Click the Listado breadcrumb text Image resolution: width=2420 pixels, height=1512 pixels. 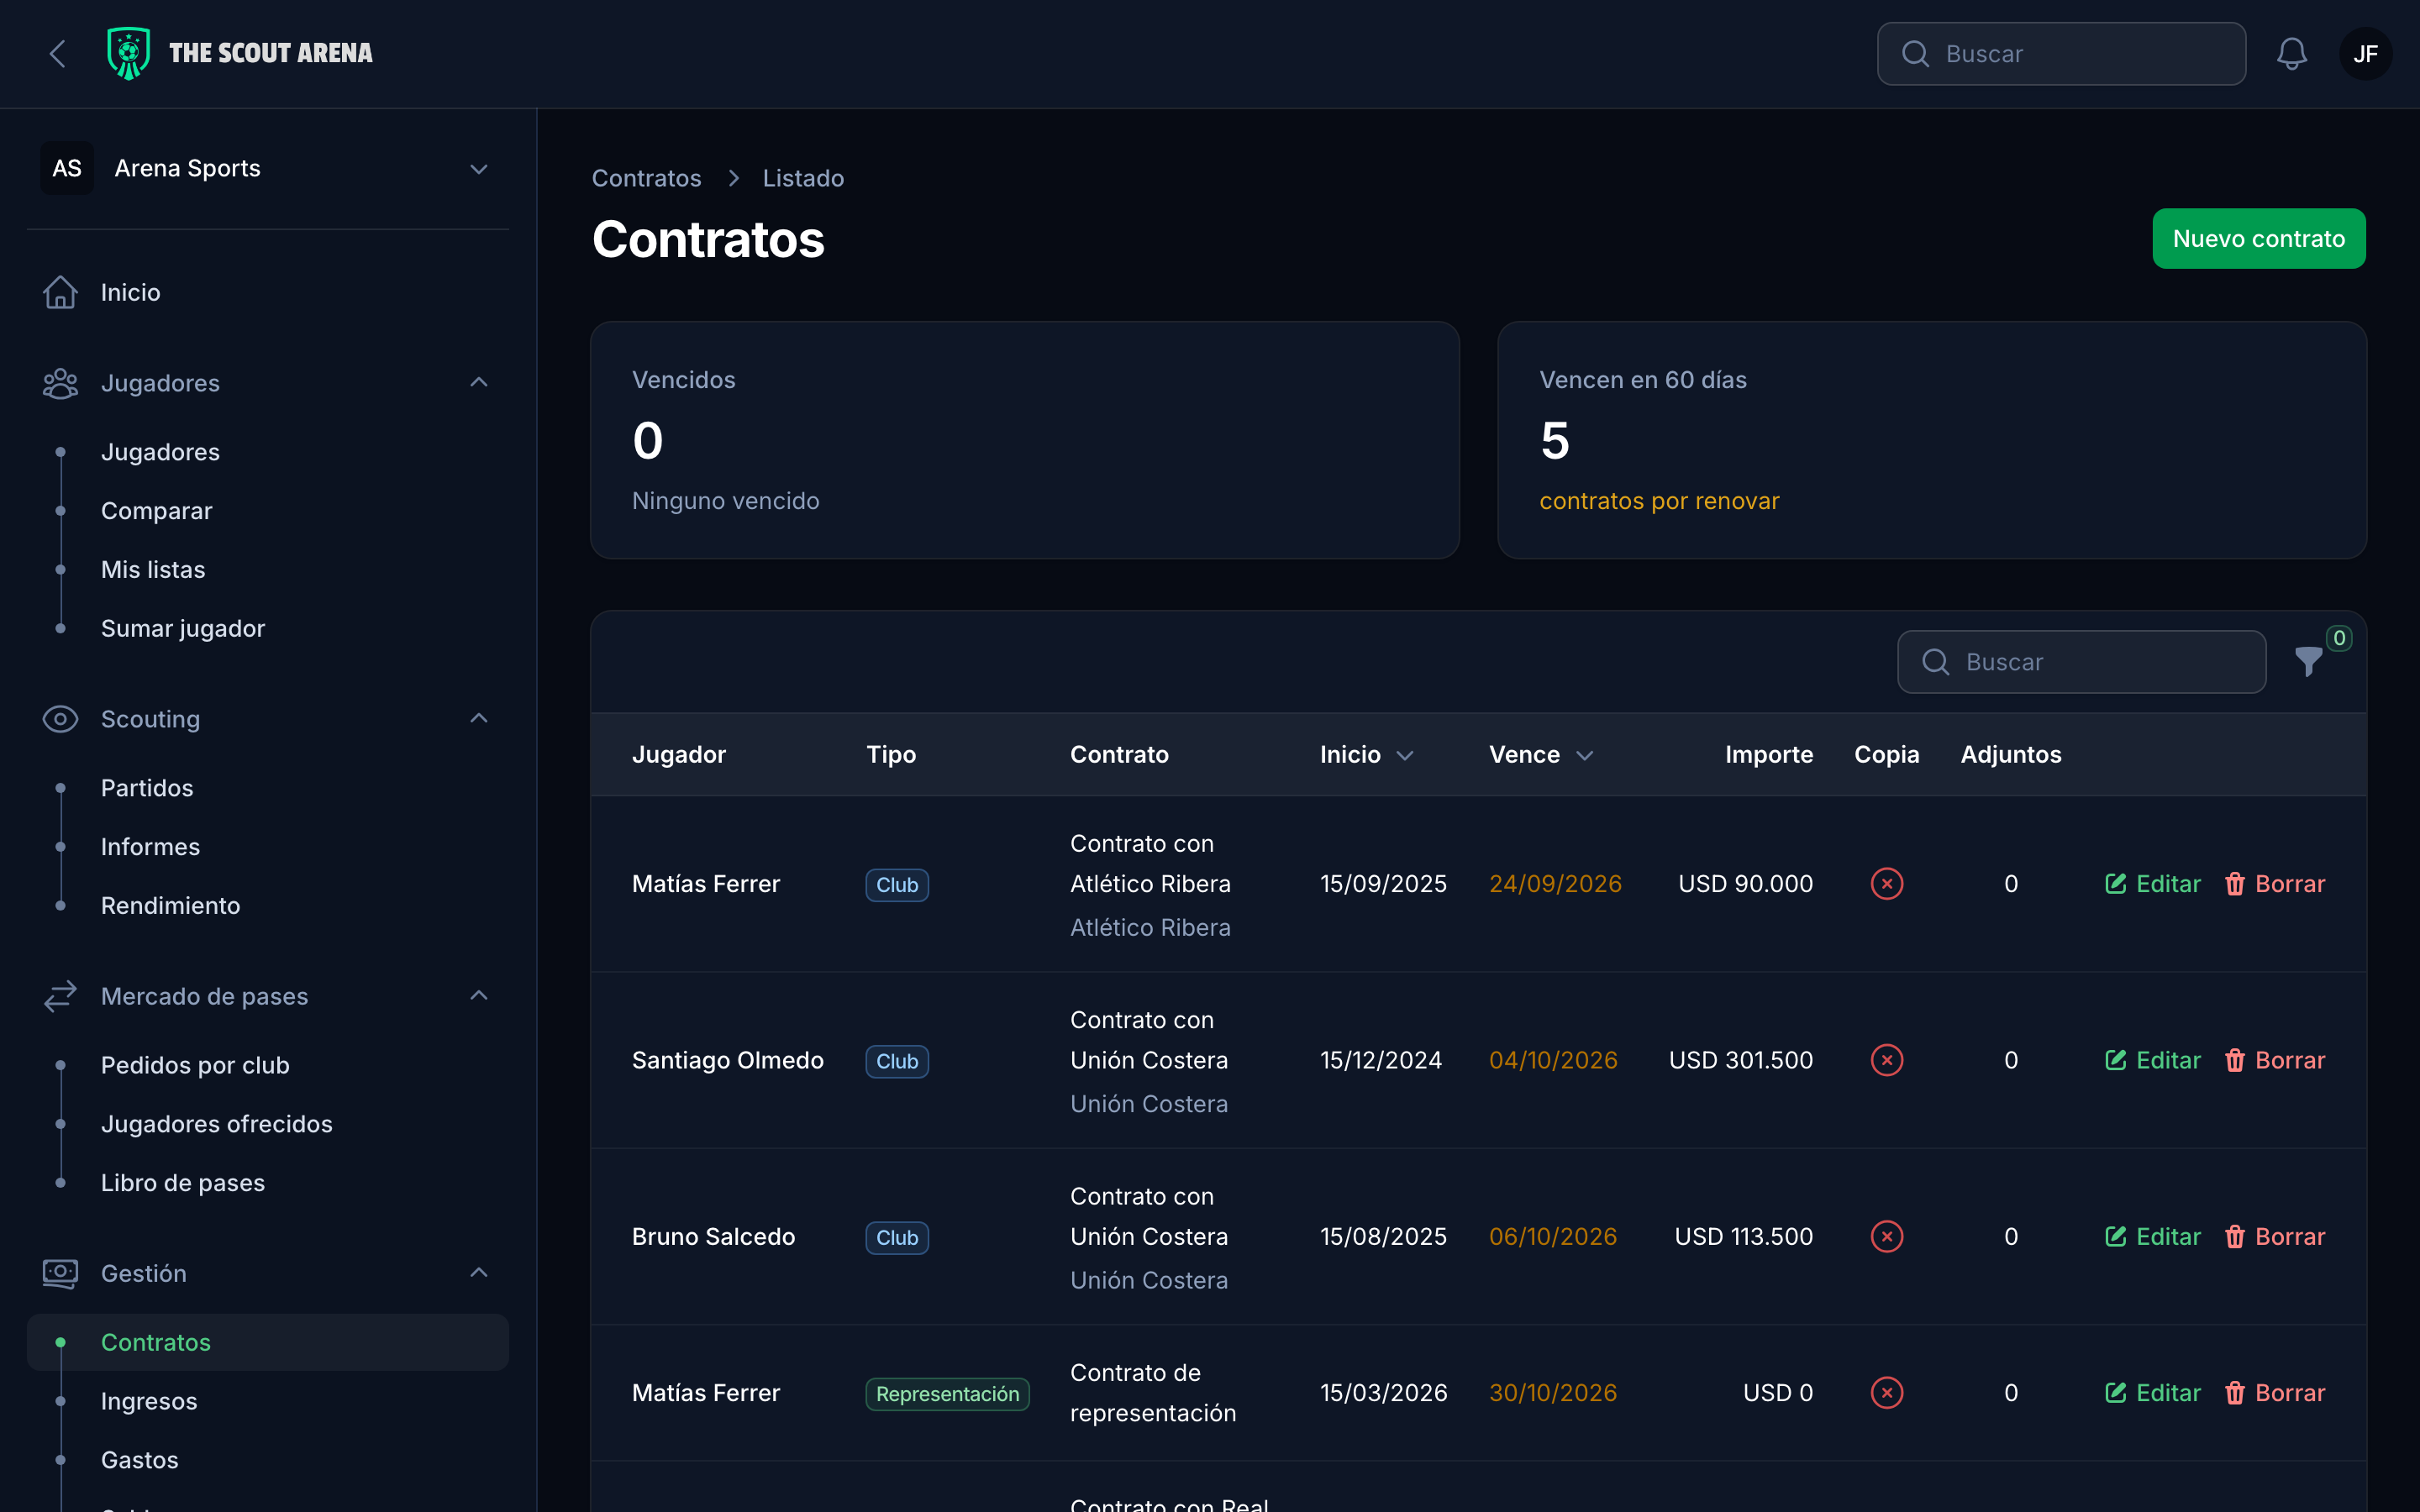803,178
